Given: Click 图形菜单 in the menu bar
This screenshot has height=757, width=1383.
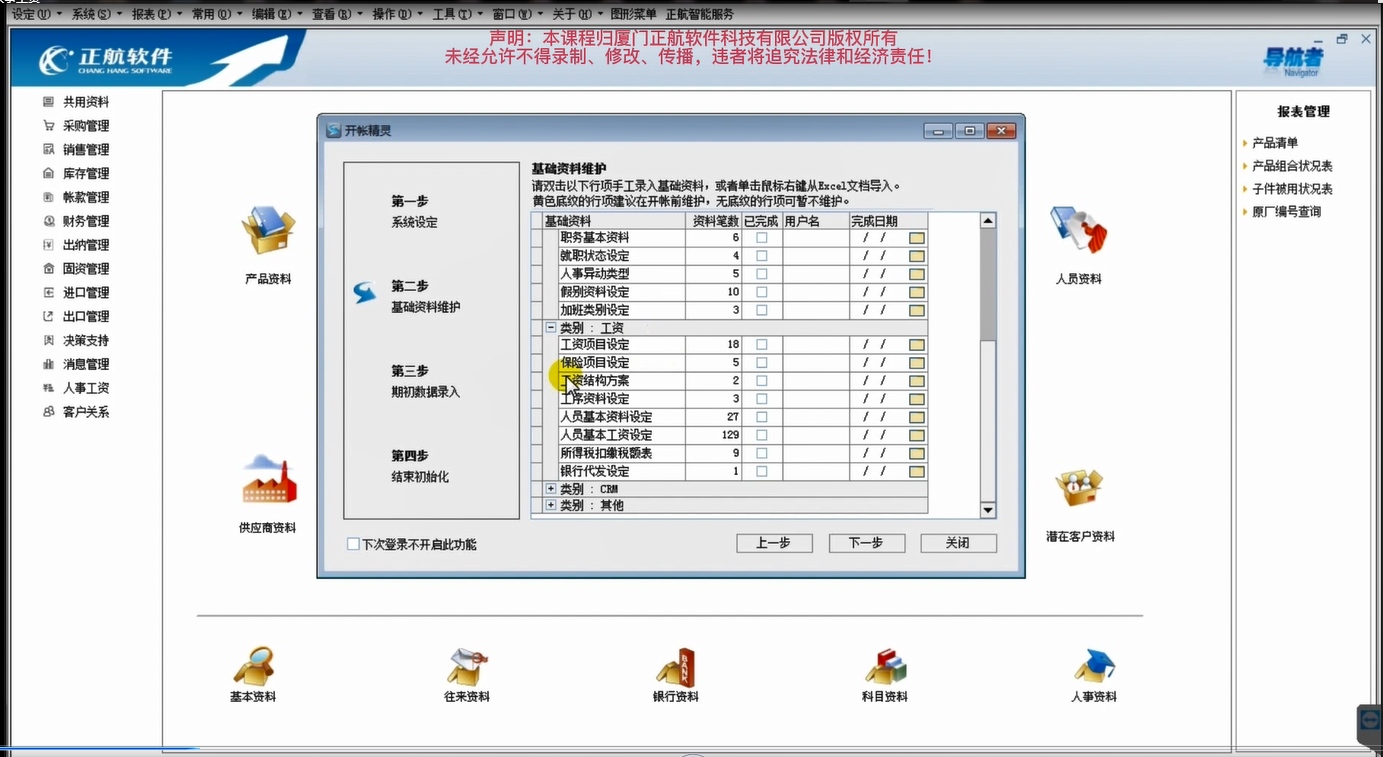Looking at the screenshot, I should (x=633, y=14).
